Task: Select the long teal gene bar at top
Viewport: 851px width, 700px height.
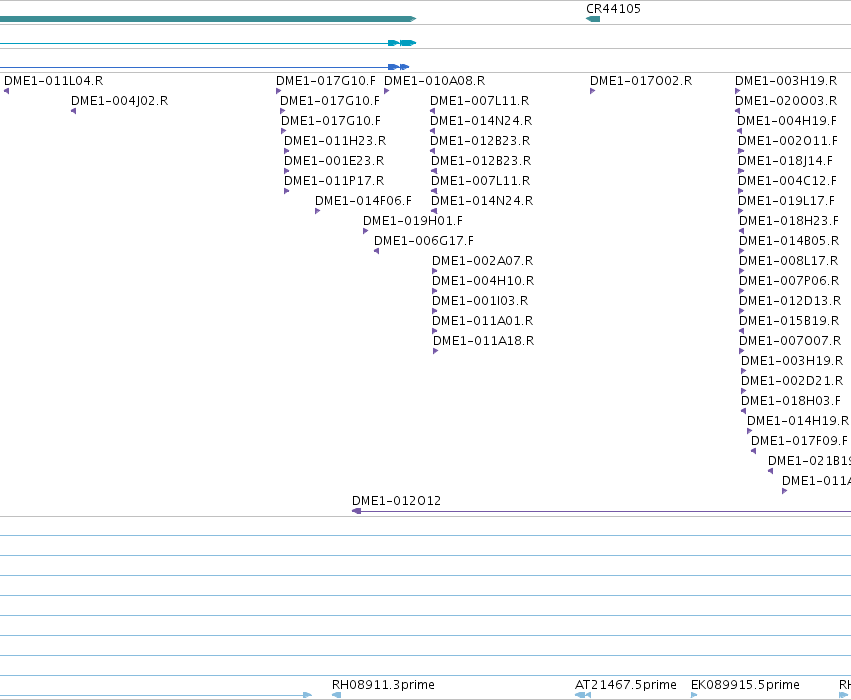Action: tap(208, 19)
